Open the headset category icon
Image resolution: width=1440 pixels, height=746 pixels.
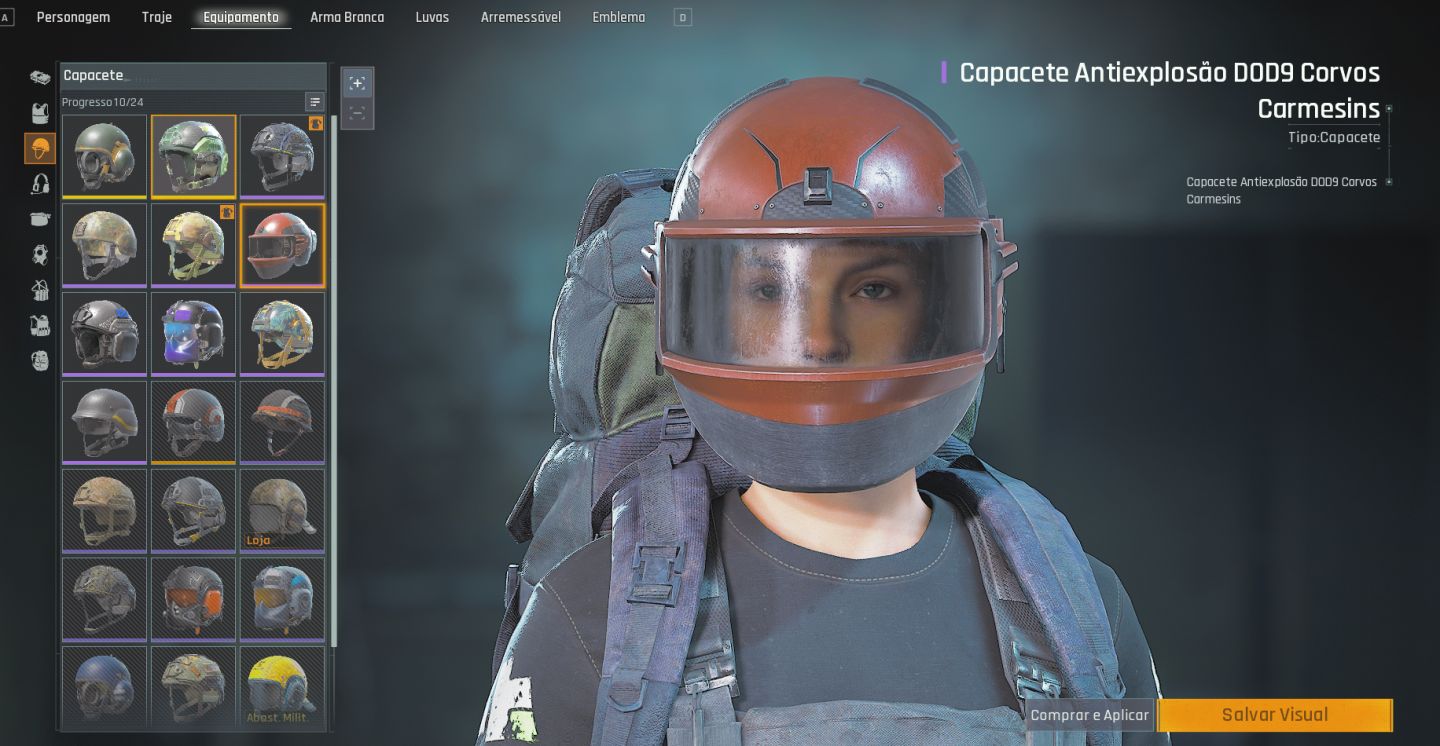tap(40, 184)
